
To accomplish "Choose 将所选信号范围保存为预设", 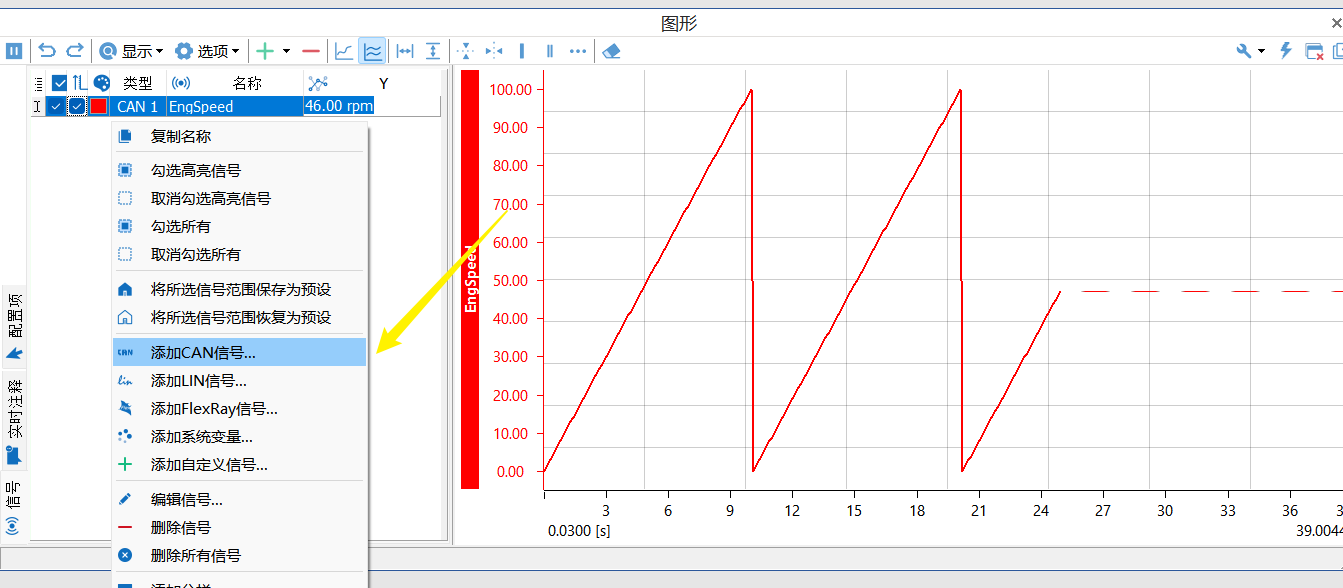I will (240, 290).
